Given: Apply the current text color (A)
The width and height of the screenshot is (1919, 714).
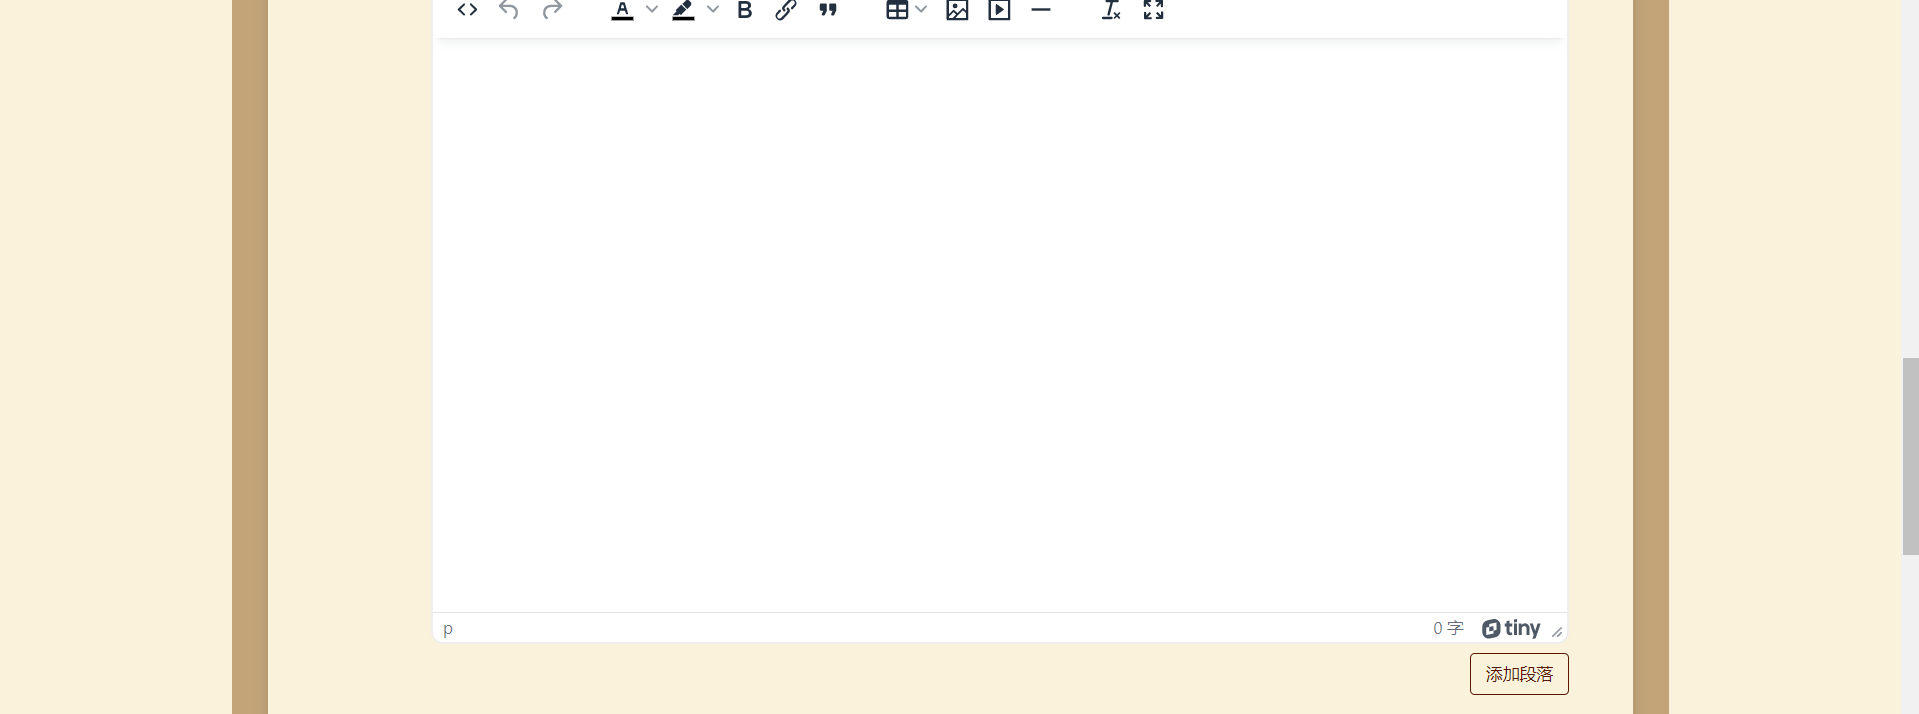Looking at the screenshot, I should (x=622, y=10).
